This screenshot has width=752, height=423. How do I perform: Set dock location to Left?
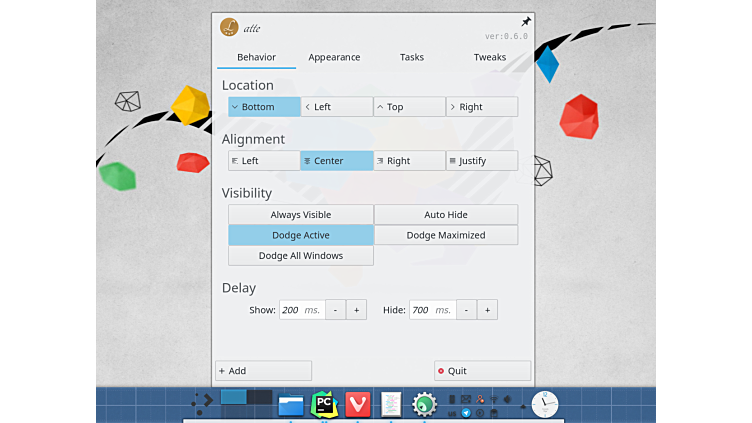pos(337,107)
